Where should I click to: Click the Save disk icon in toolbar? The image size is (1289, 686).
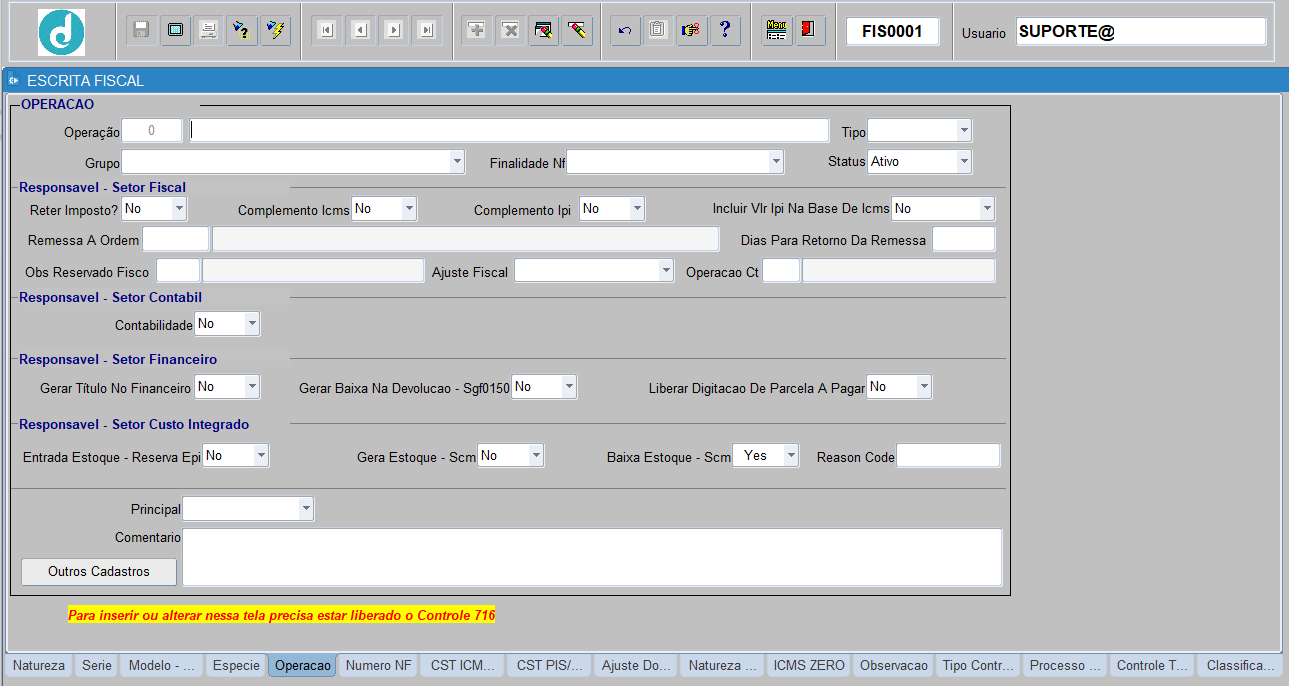coord(141,30)
